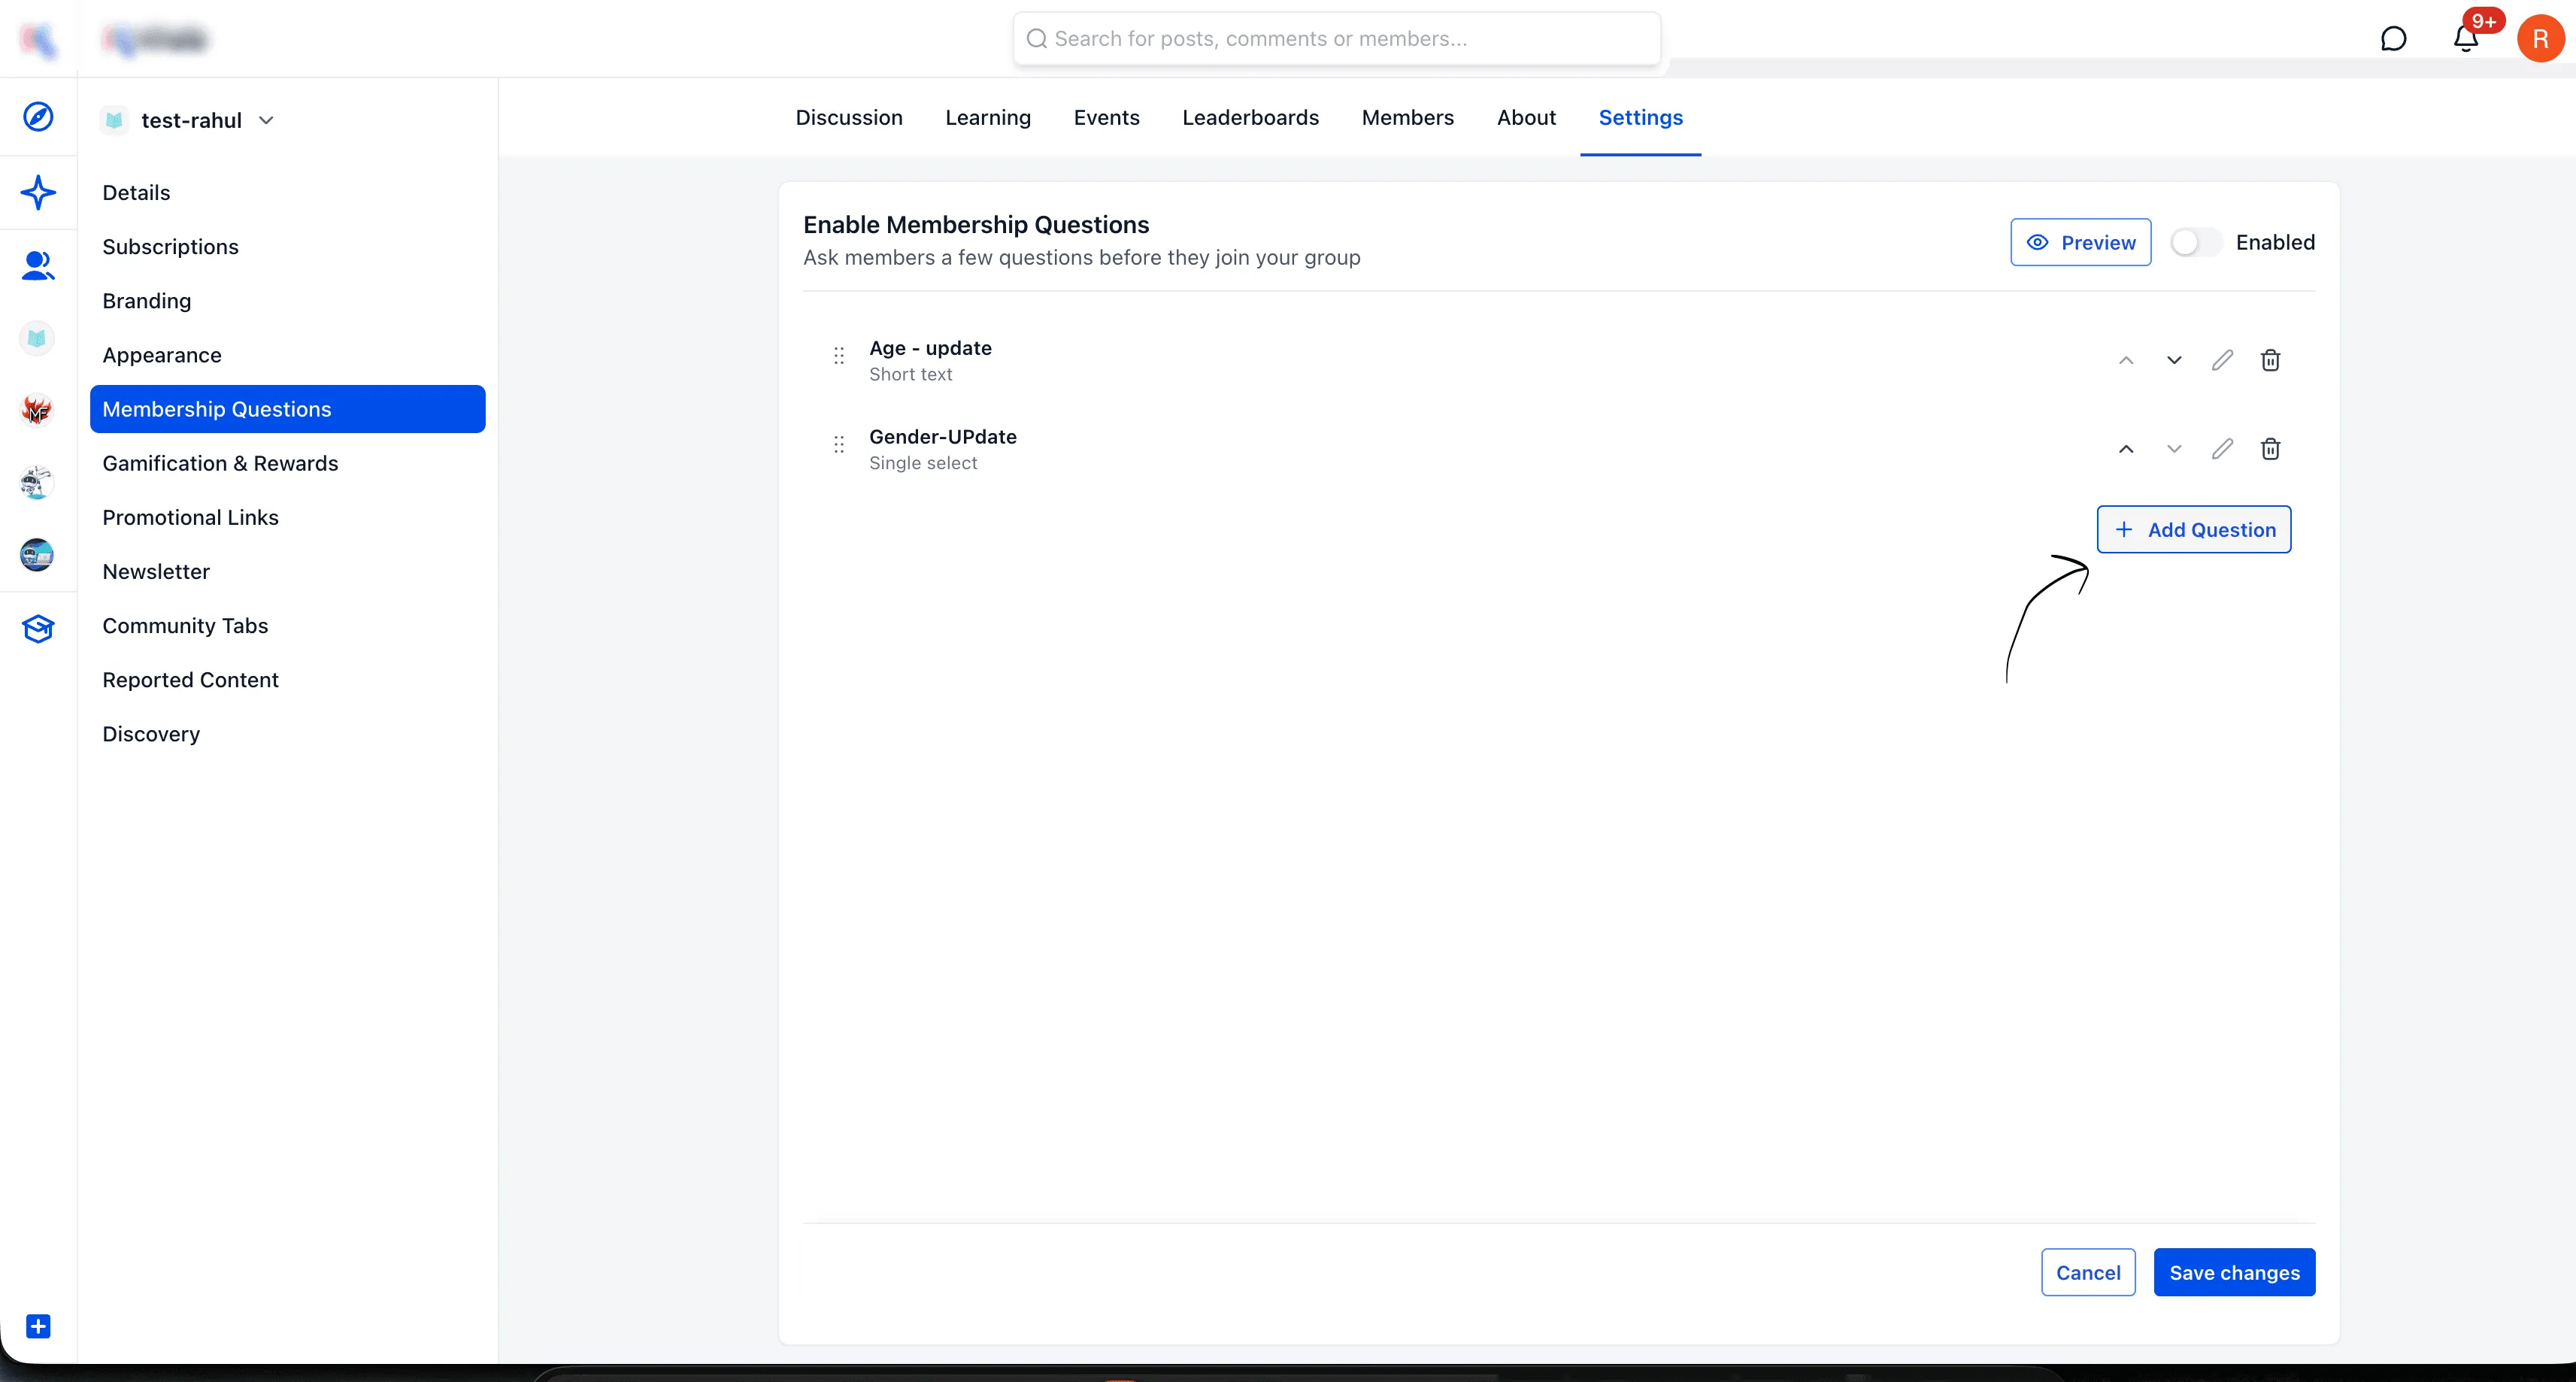Open the chat messages icon in header
Screen dimensions: 2576x1382
pyautogui.click(x=2394, y=39)
